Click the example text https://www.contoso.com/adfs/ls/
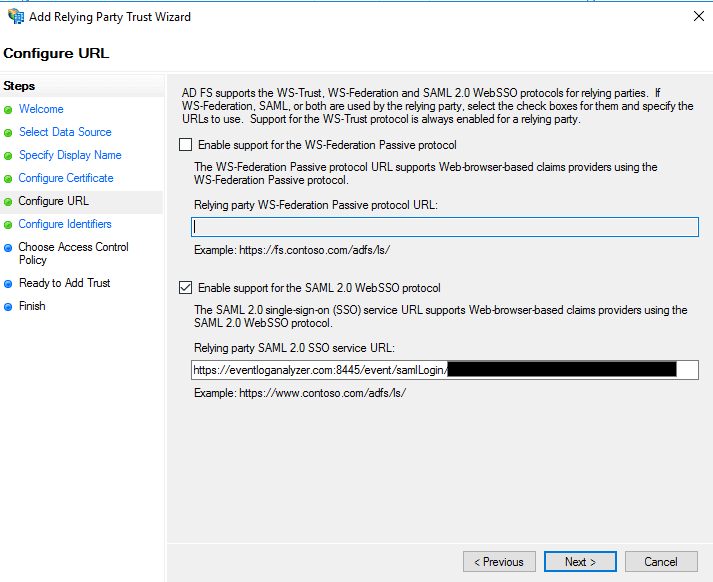This screenshot has width=713, height=582. click(323, 393)
